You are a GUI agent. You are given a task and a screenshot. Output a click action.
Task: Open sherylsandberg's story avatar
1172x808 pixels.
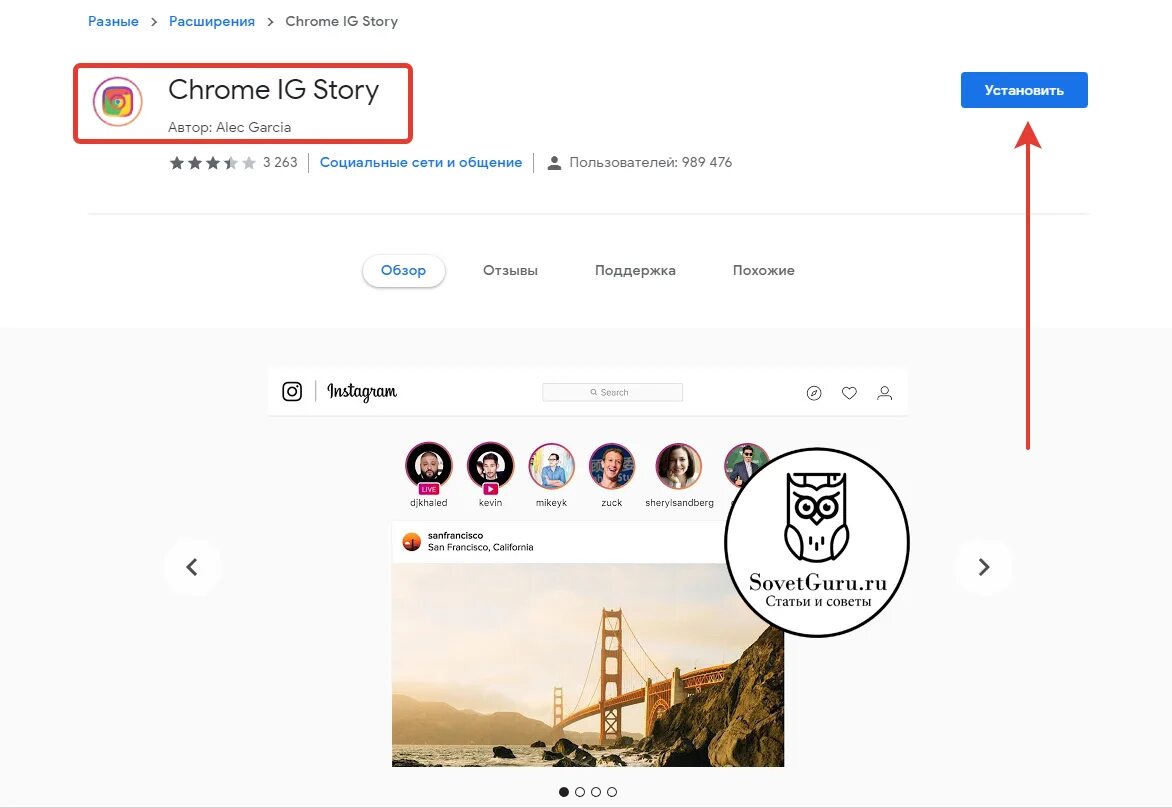(679, 466)
